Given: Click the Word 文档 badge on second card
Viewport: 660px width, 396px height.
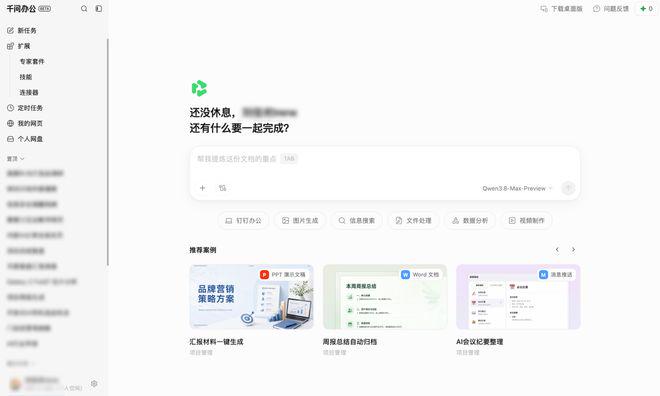Looking at the screenshot, I should 420,274.
